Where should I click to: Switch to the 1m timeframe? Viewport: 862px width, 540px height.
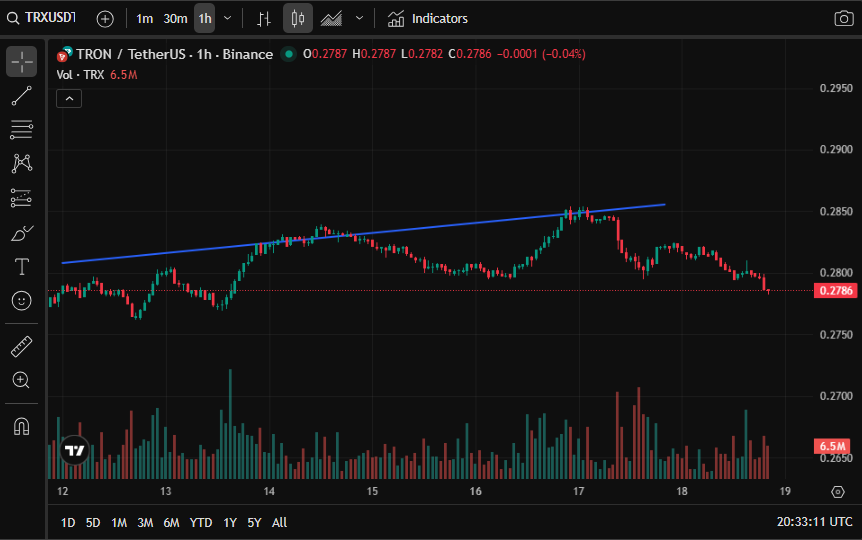[145, 19]
